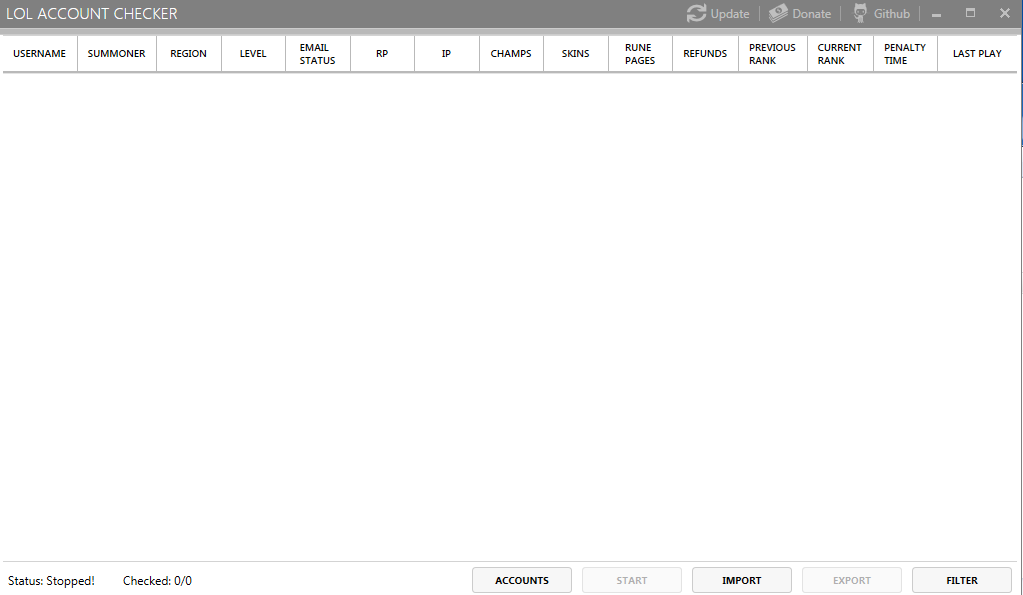Open the FILTER button
This screenshot has height=595, width=1023.
click(962, 580)
